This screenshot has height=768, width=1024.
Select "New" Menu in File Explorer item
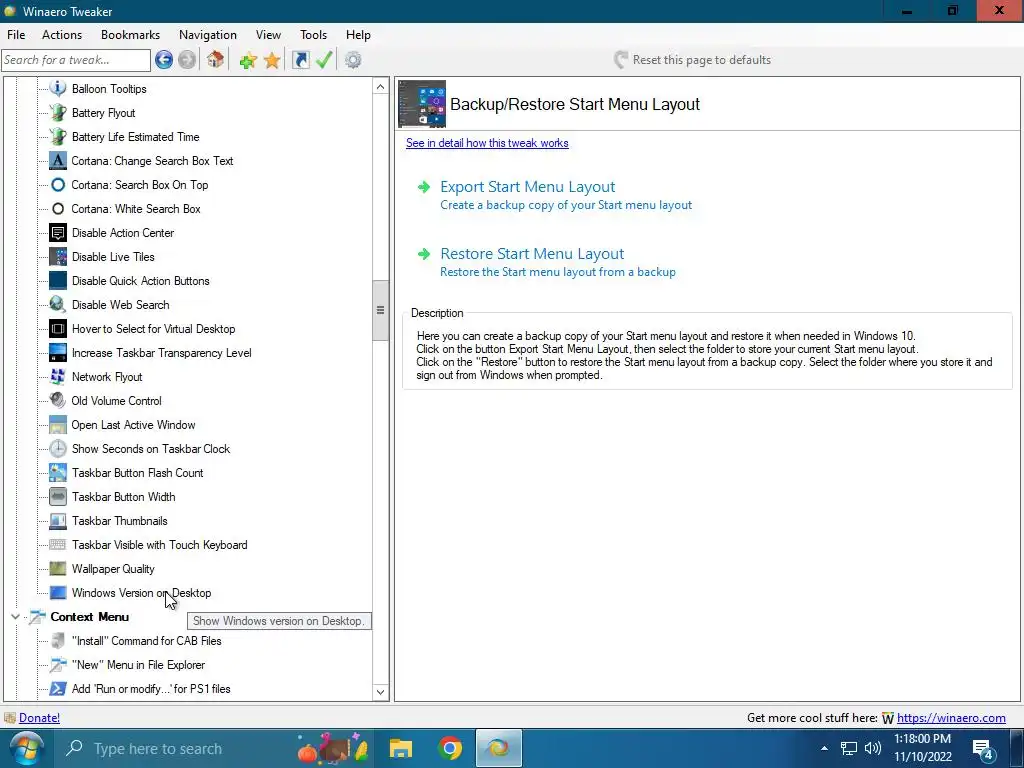click(138, 665)
